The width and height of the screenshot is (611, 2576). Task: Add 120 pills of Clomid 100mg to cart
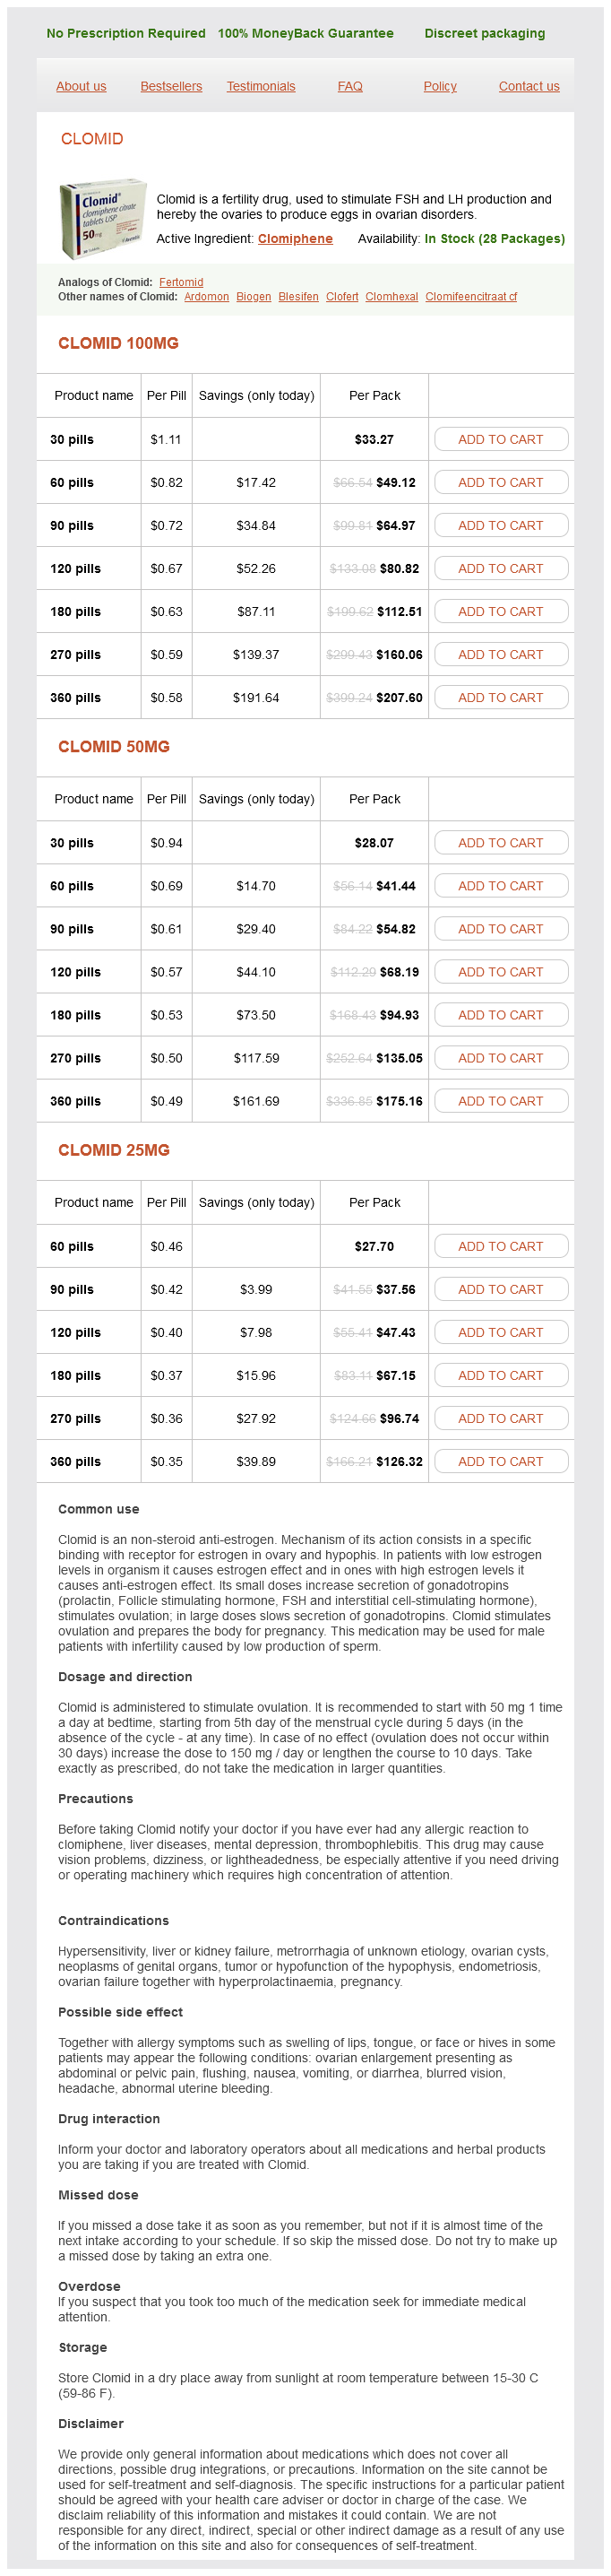pyautogui.click(x=500, y=568)
